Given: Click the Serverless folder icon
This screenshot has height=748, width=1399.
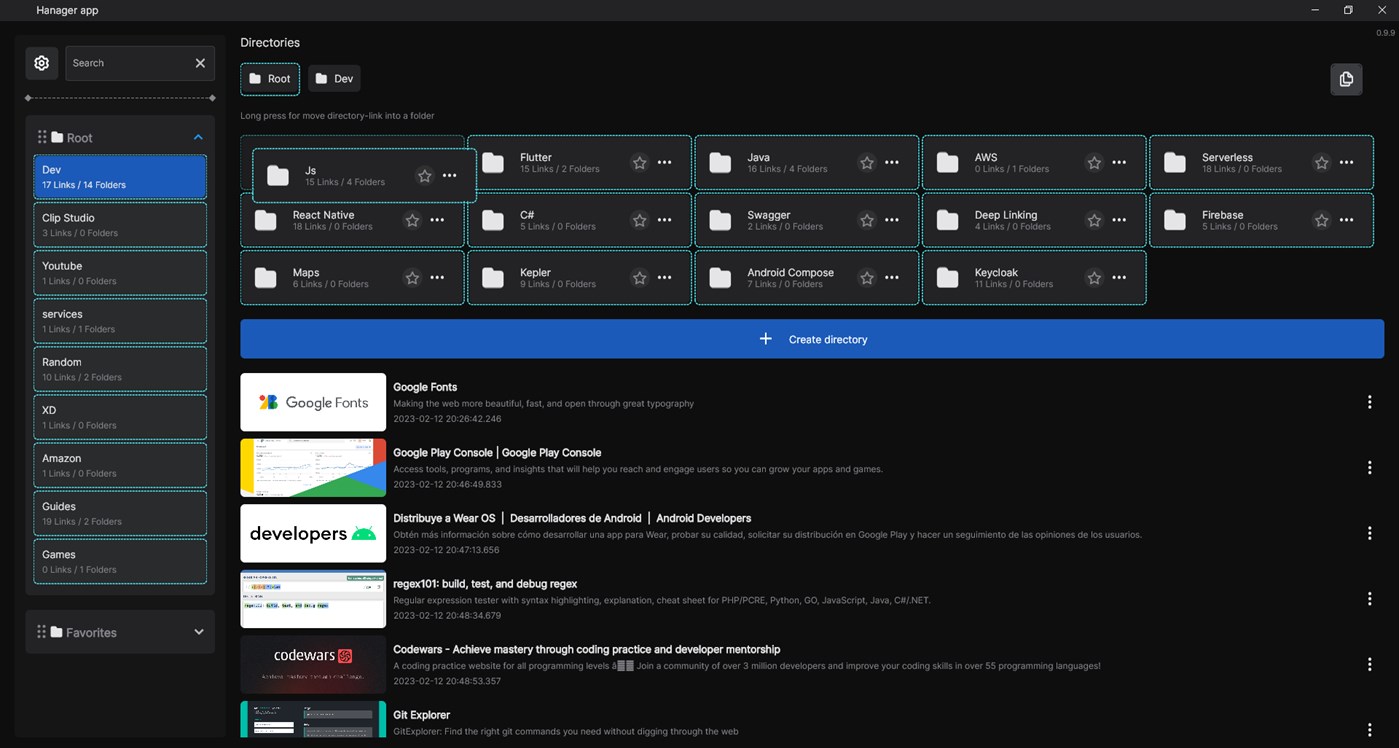Looking at the screenshot, I should coord(1175,163).
